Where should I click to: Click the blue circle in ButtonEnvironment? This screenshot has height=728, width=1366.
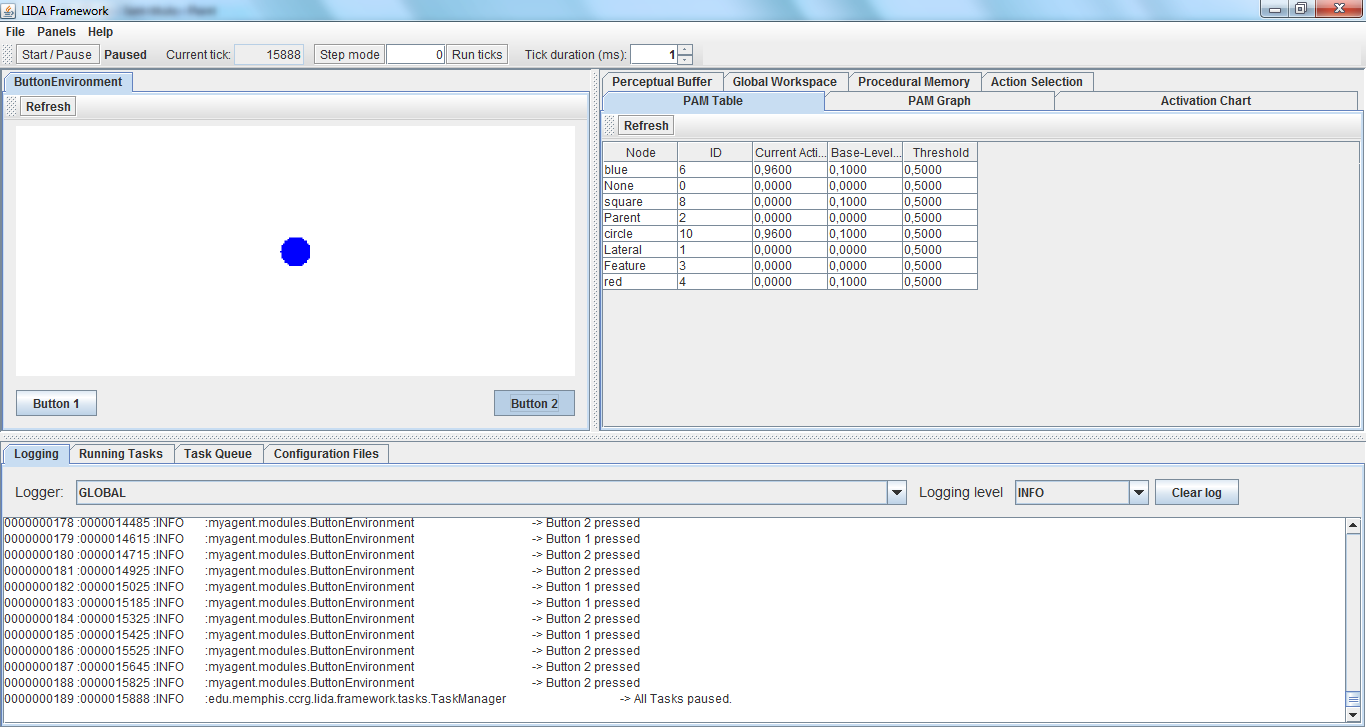click(x=295, y=252)
